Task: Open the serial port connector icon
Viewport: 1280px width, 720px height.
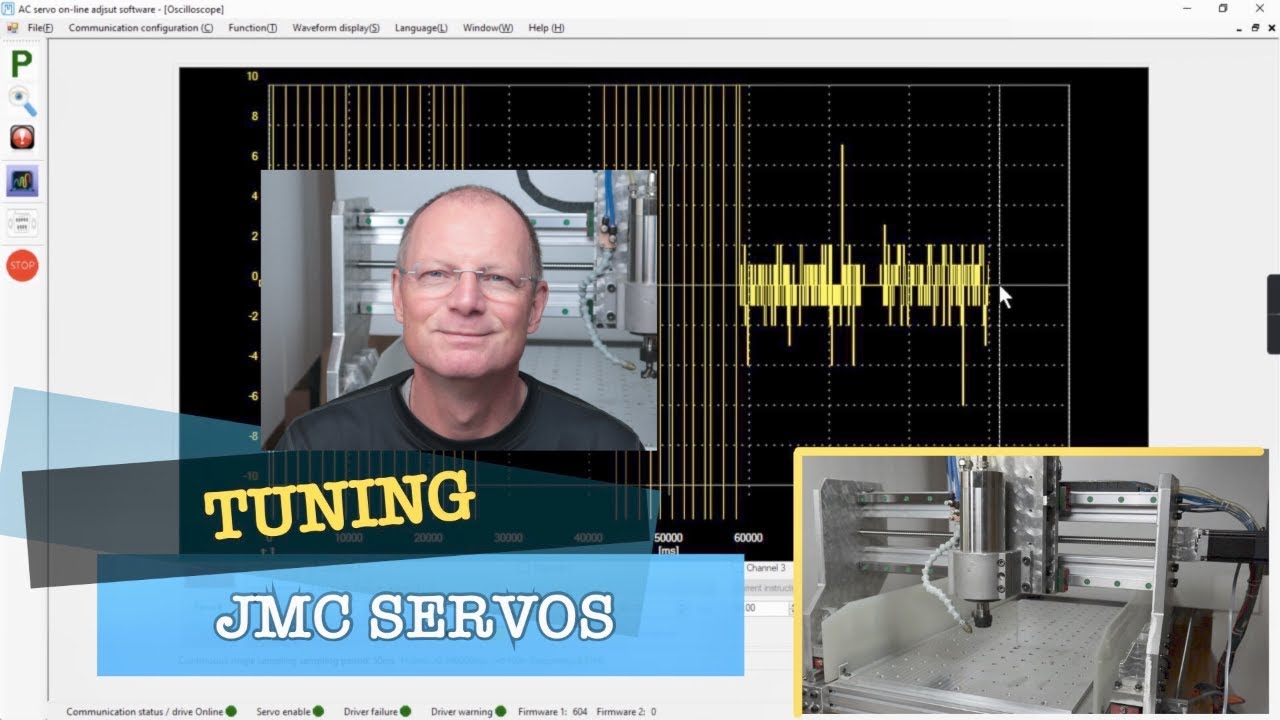Action: (21, 222)
